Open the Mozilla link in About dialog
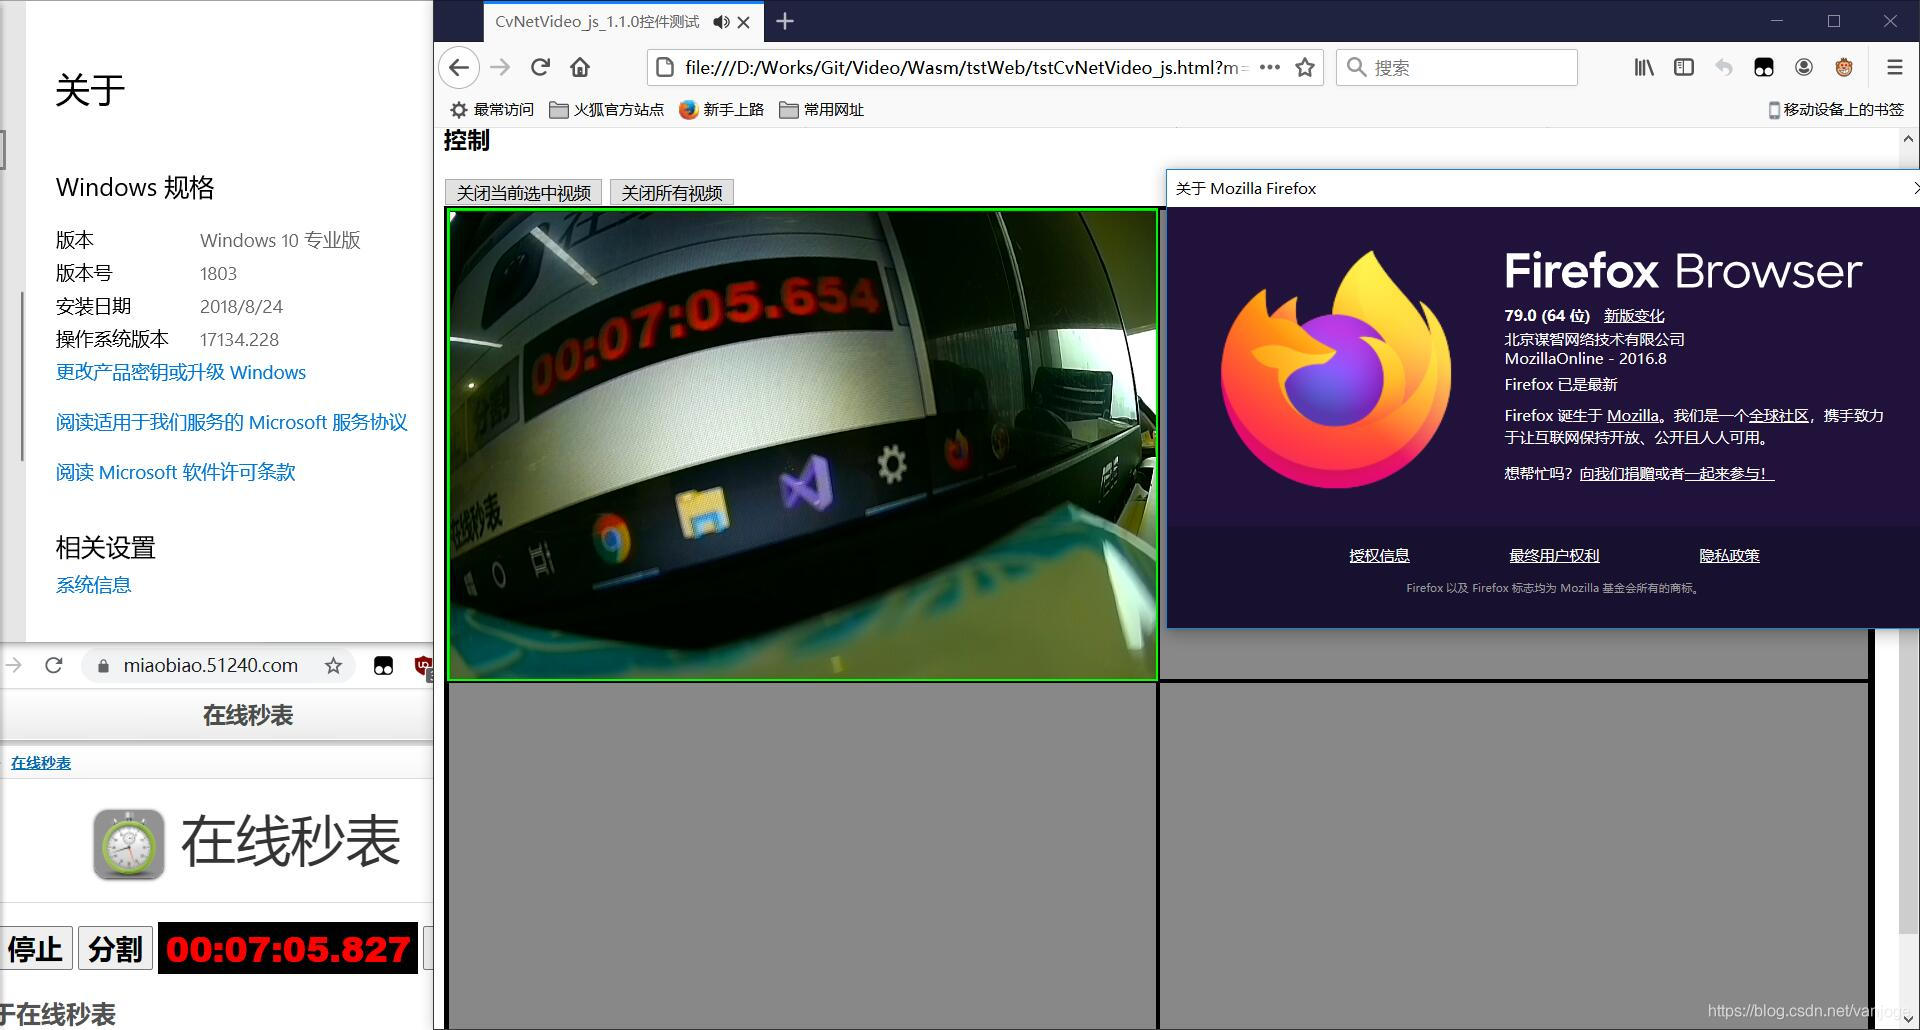 tap(1632, 415)
